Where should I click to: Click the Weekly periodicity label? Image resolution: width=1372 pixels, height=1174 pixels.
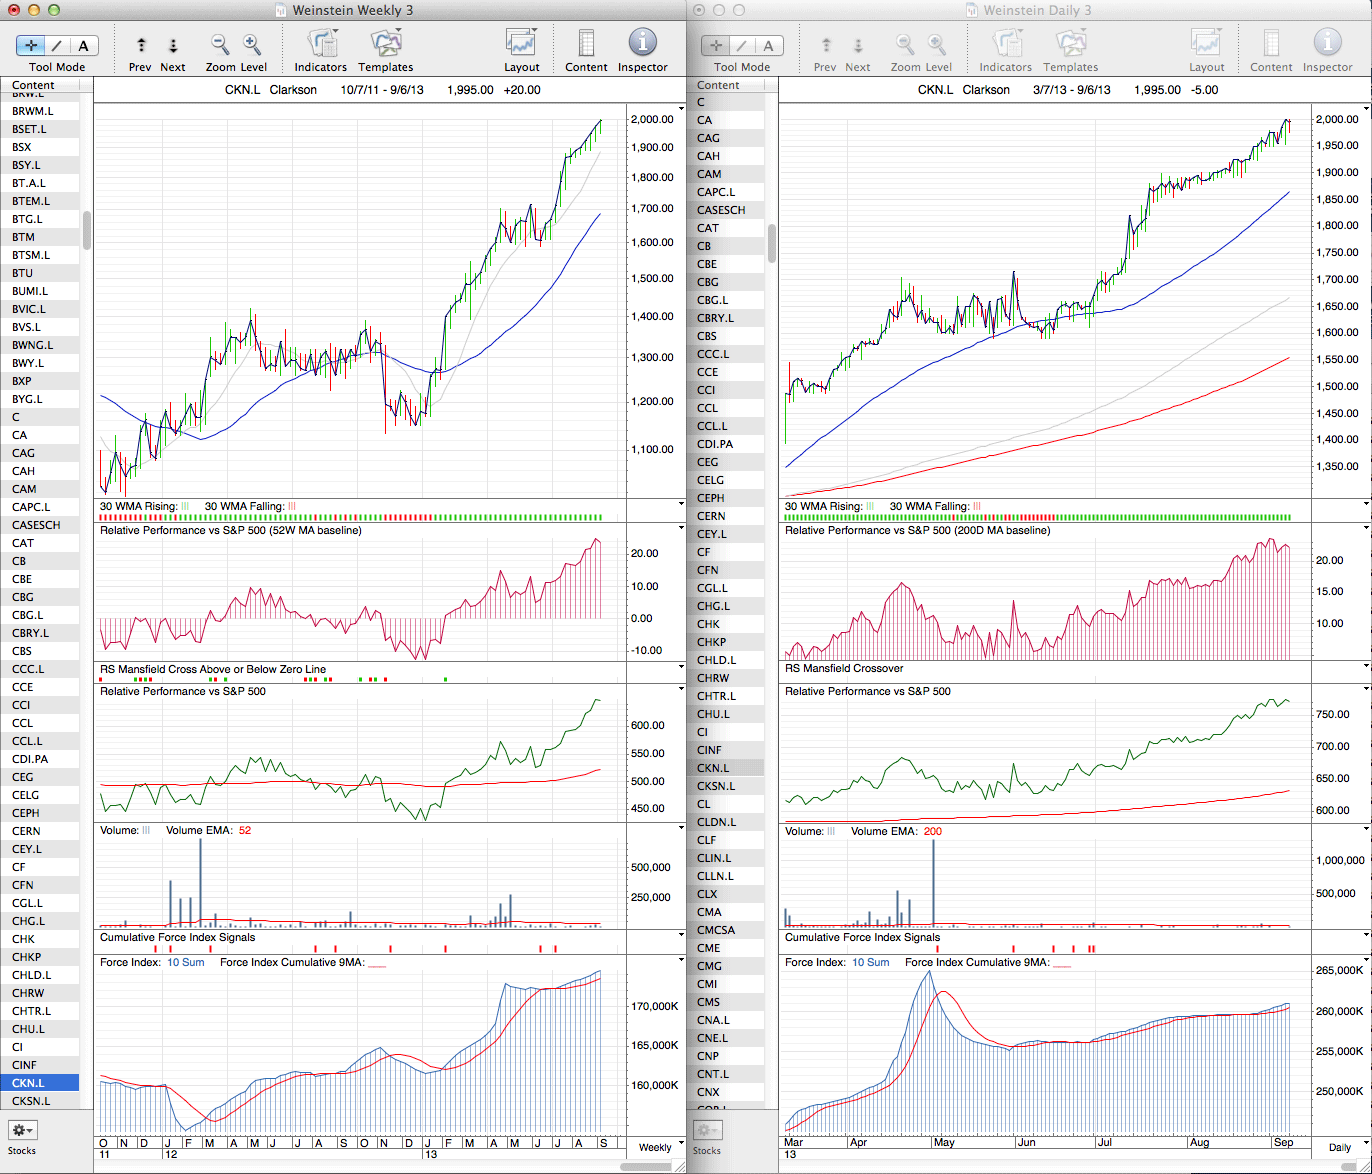pos(655,1147)
